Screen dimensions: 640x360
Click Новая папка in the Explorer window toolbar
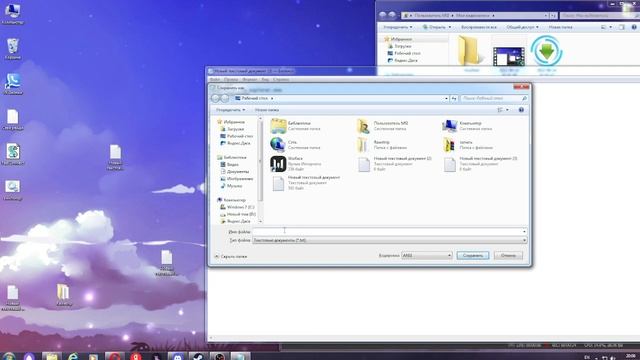click(x=560, y=27)
